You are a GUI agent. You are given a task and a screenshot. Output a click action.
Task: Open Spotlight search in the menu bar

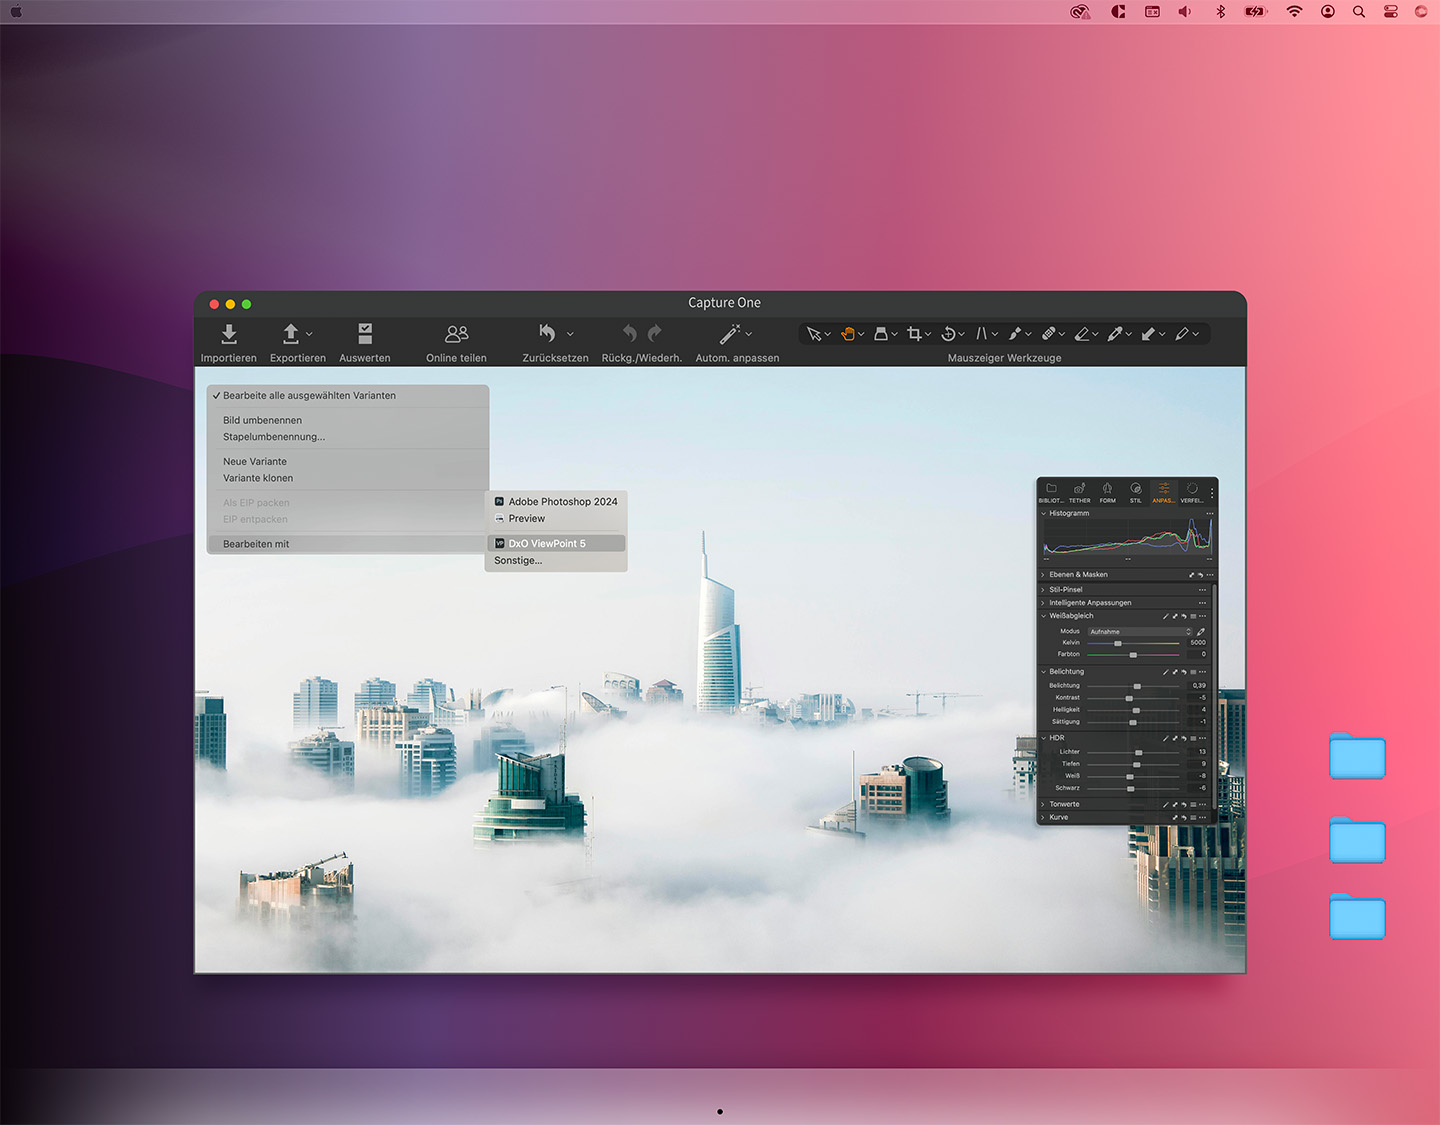(1359, 12)
